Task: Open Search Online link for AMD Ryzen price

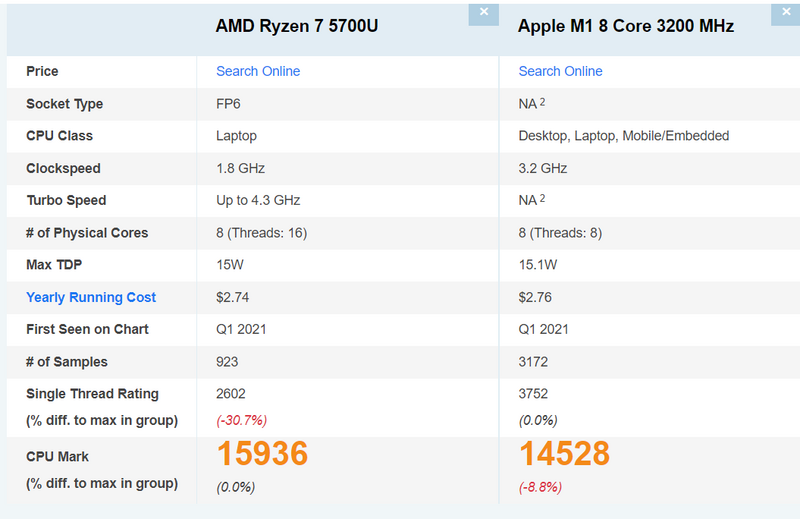Action: coord(258,71)
